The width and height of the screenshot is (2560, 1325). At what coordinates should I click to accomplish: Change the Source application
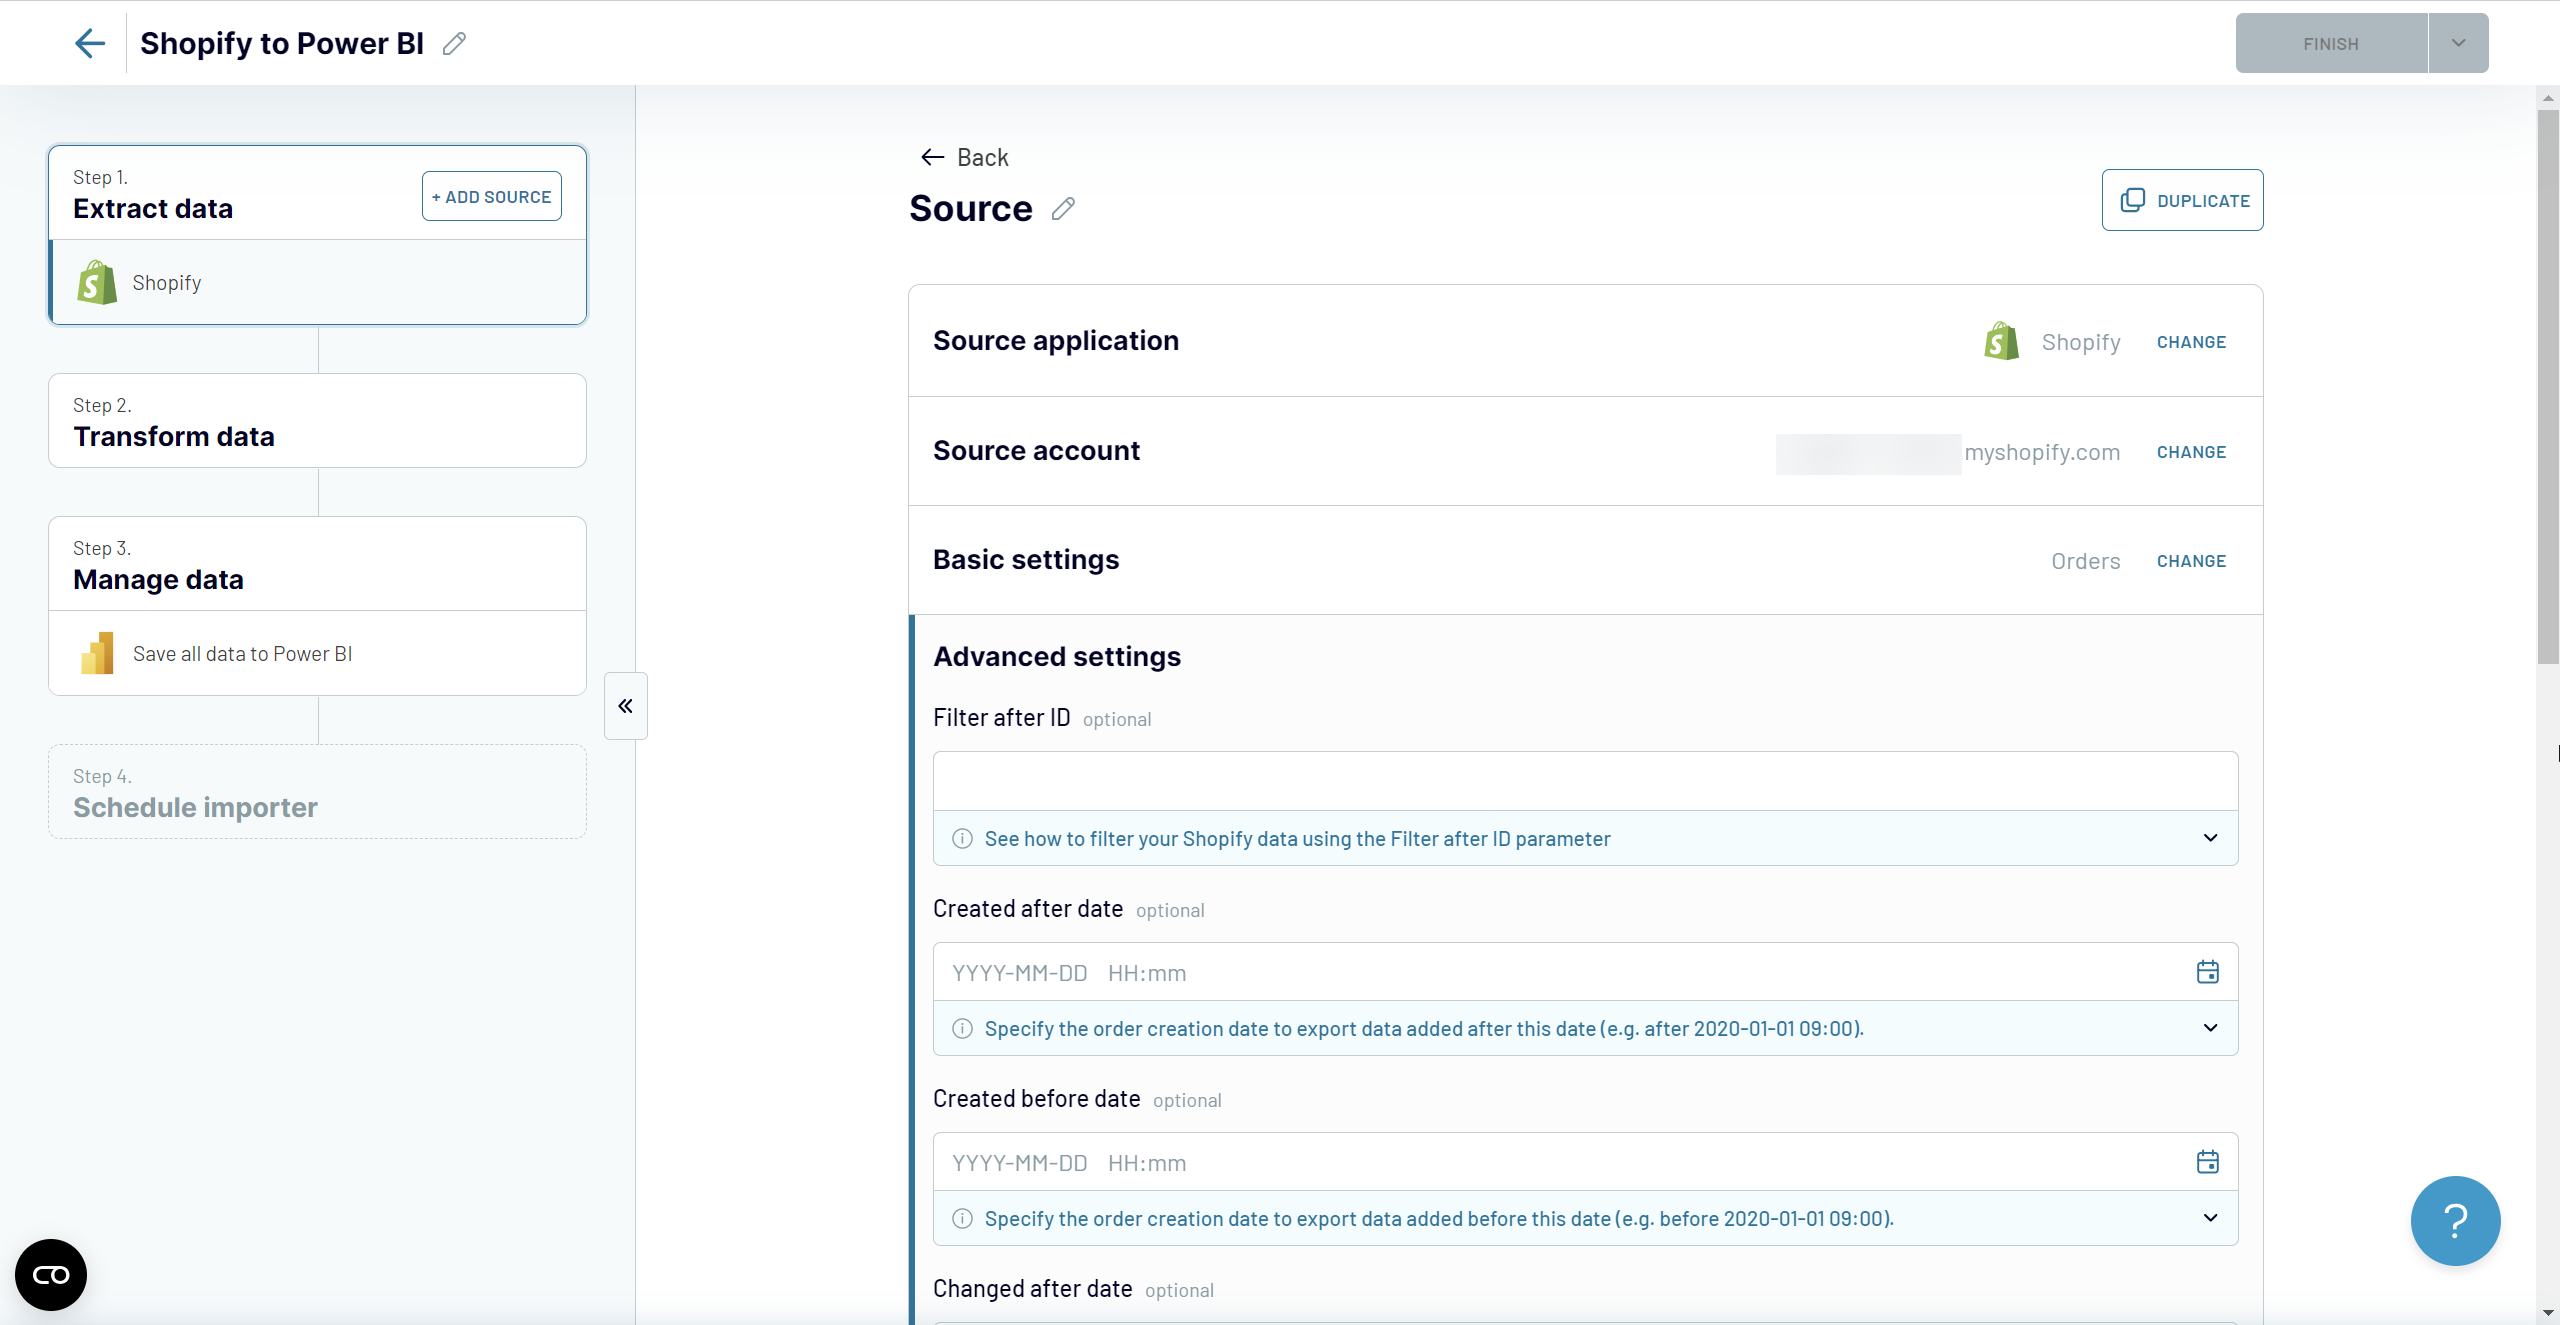pyautogui.click(x=2191, y=342)
